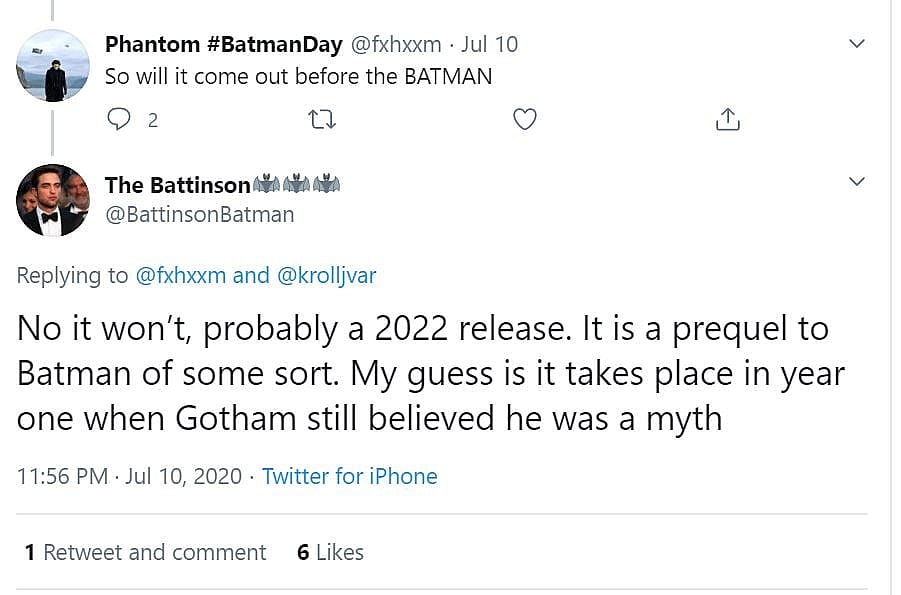Click the Jul 10 date on Phantom's tweet
The width and height of the screenshot is (901, 595).
click(x=489, y=45)
